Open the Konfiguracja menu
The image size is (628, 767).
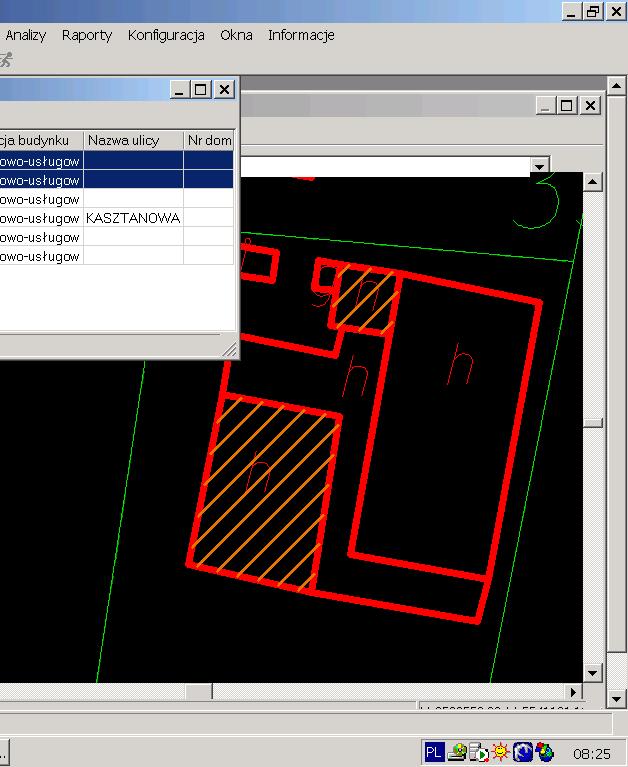[x=166, y=35]
